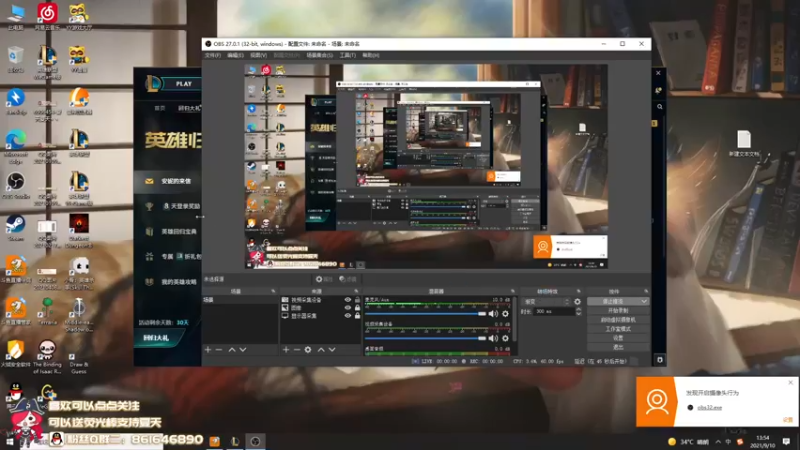Pop out the Sources dock panel
Image resolution: width=800 pixels, height=450 pixels.
click(356, 291)
